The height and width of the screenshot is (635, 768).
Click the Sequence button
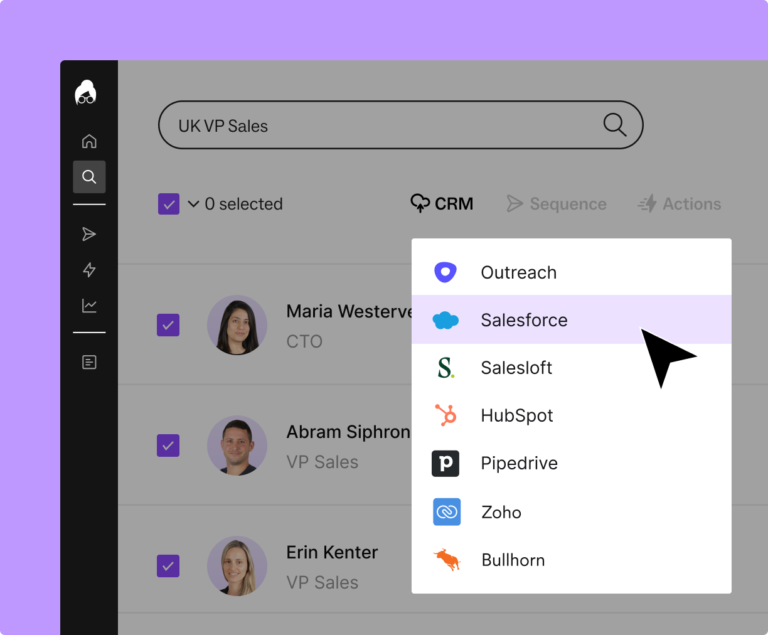point(556,204)
